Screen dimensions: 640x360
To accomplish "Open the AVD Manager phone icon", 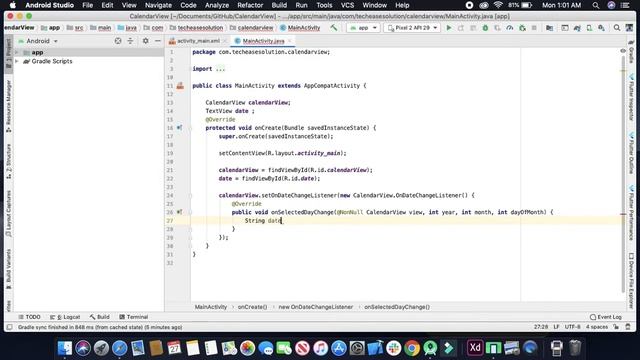I will (x=589, y=28).
